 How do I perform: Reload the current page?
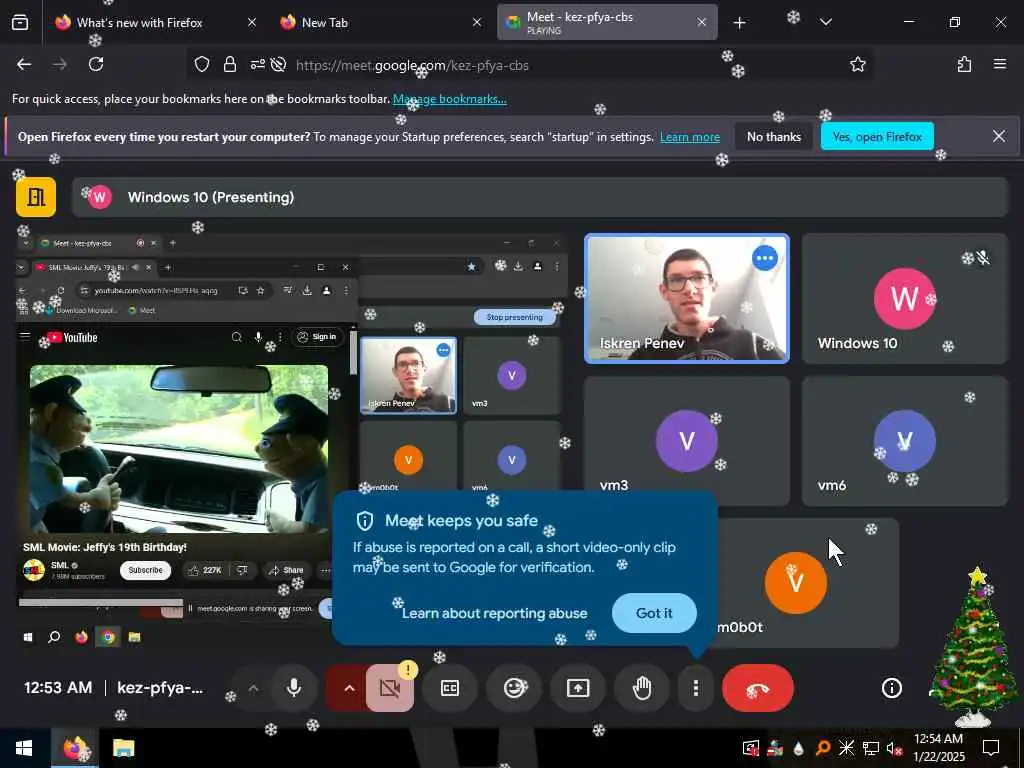pyautogui.click(x=96, y=65)
